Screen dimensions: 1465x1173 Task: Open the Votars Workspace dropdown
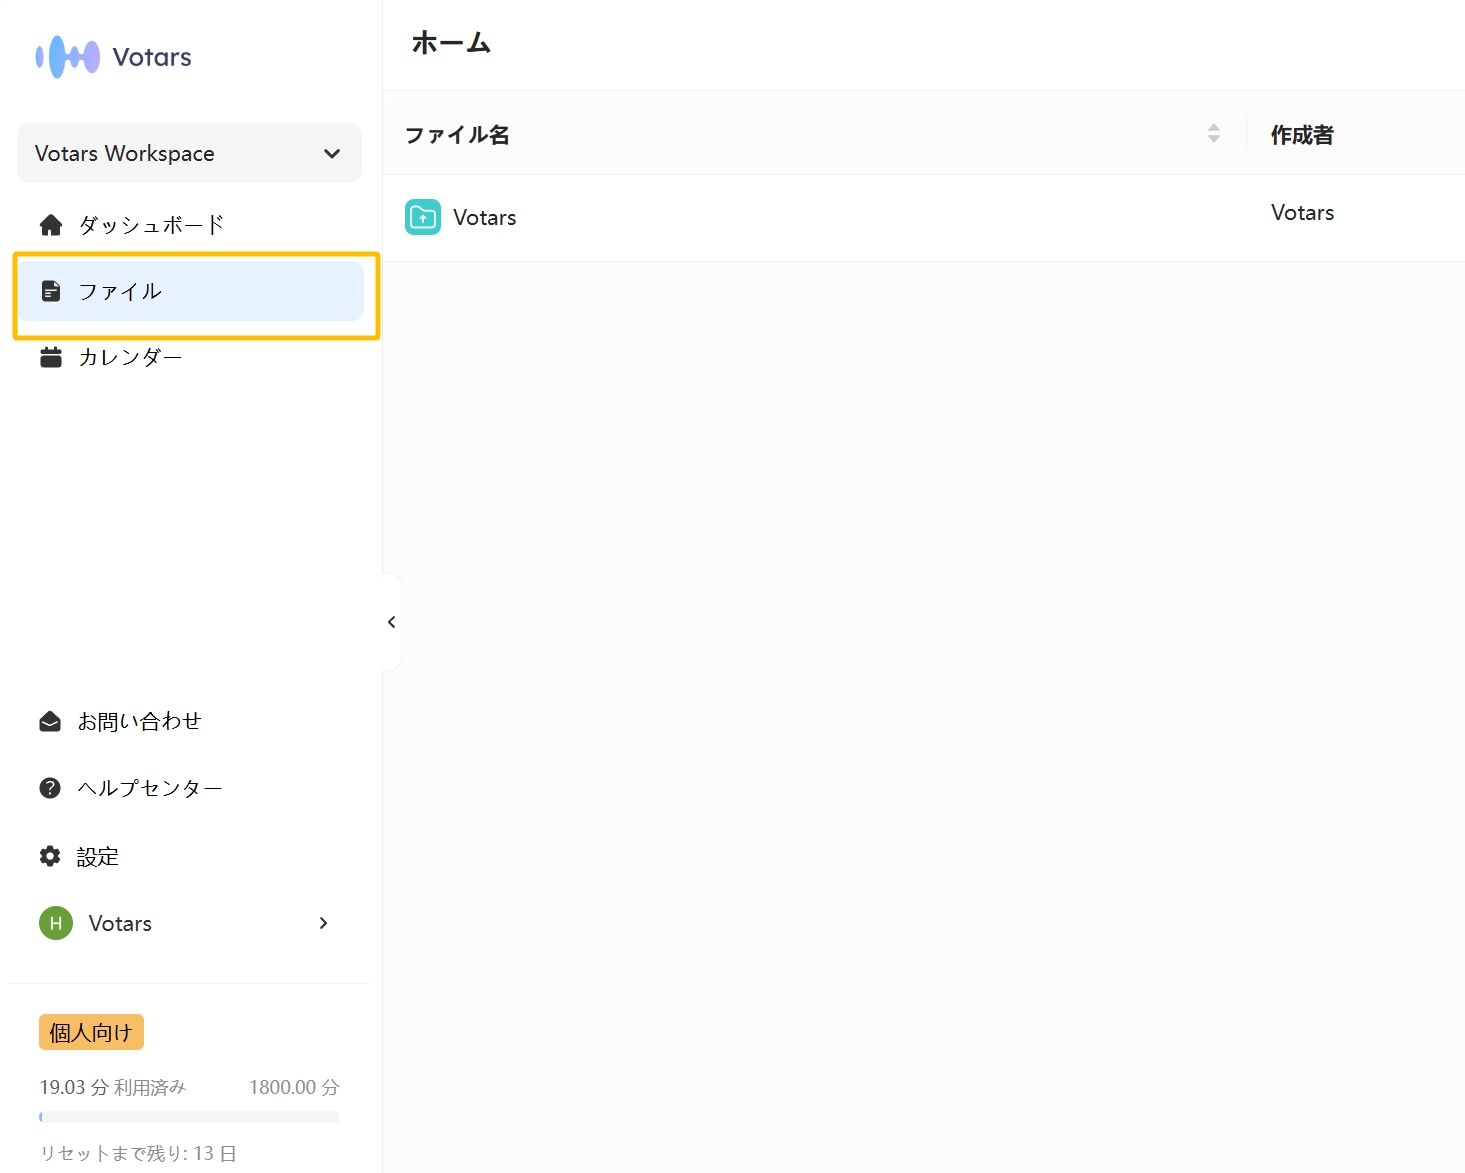click(x=189, y=153)
